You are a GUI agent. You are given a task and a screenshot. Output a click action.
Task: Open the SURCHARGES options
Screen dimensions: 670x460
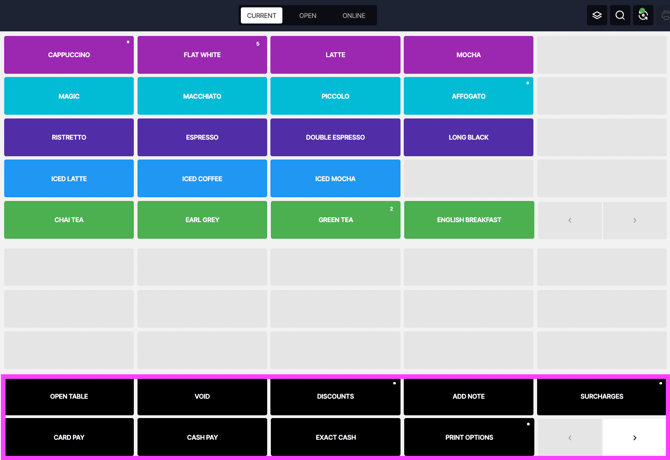602,396
